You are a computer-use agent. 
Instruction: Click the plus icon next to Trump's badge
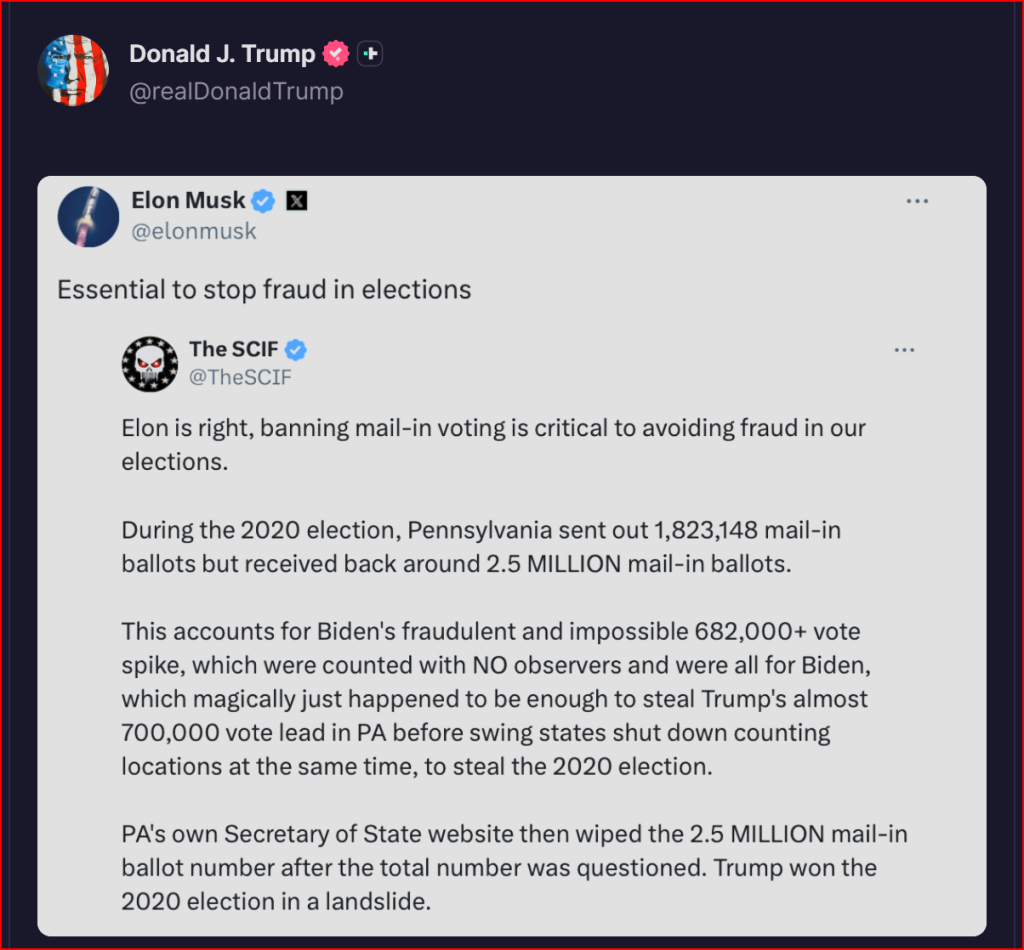(x=370, y=54)
